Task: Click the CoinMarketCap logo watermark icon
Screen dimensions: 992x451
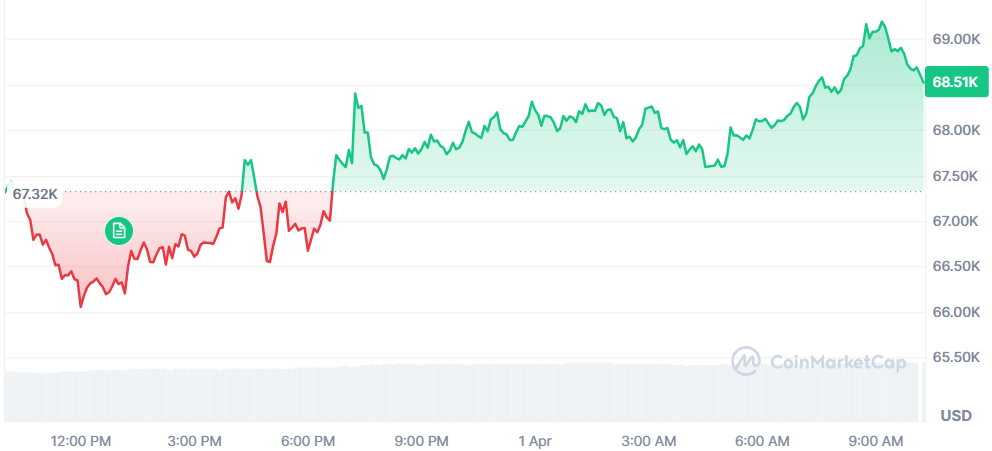Action: pyautogui.click(x=746, y=361)
